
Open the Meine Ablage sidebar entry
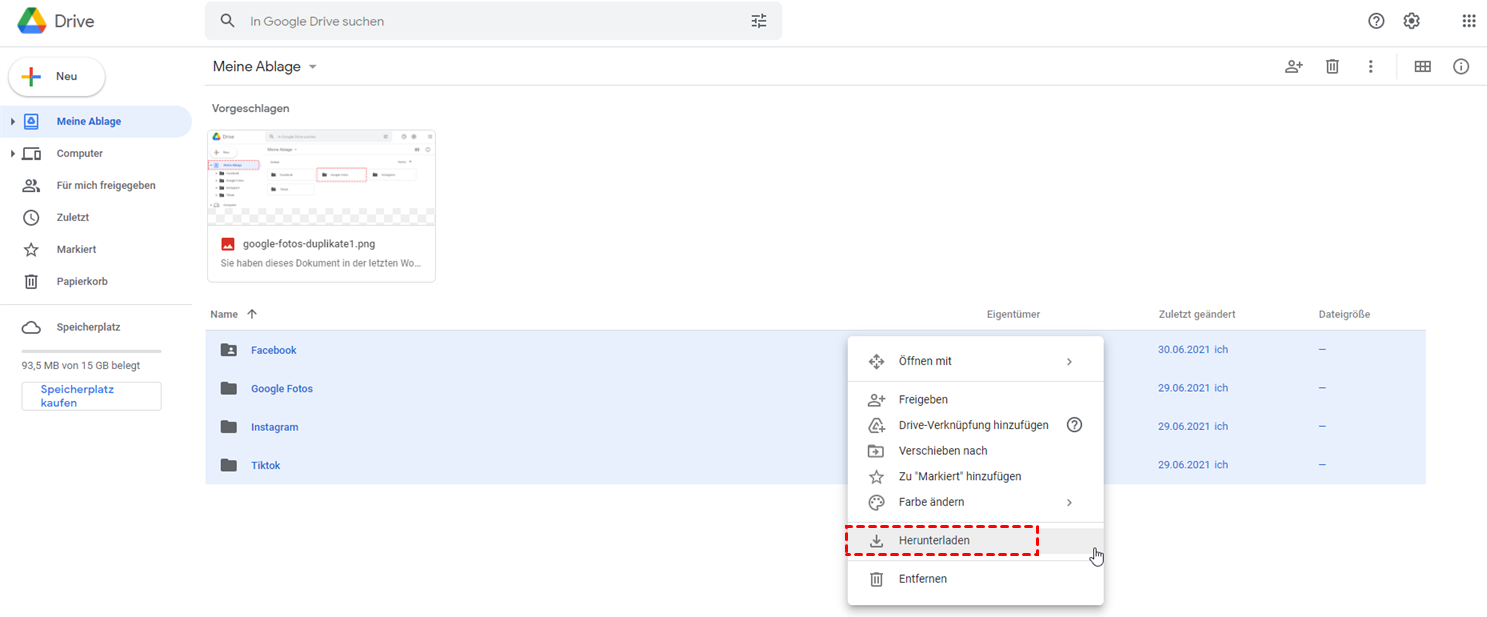click(96, 121)
